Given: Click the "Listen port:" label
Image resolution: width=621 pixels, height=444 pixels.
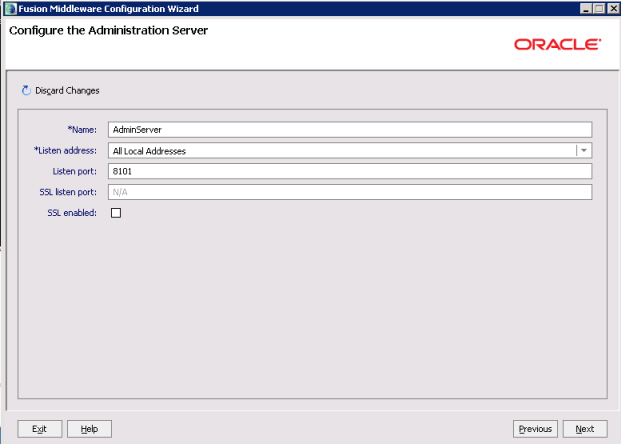Looking at the screenshot, I should coord(74,171).
